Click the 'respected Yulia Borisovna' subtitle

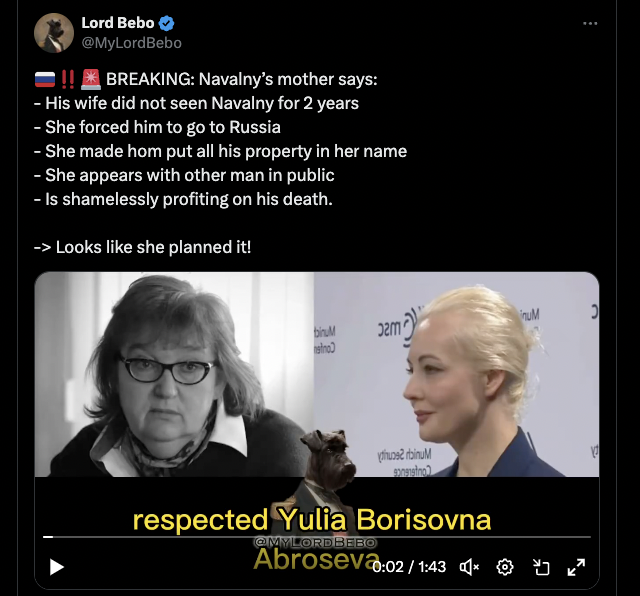[312, 520]
